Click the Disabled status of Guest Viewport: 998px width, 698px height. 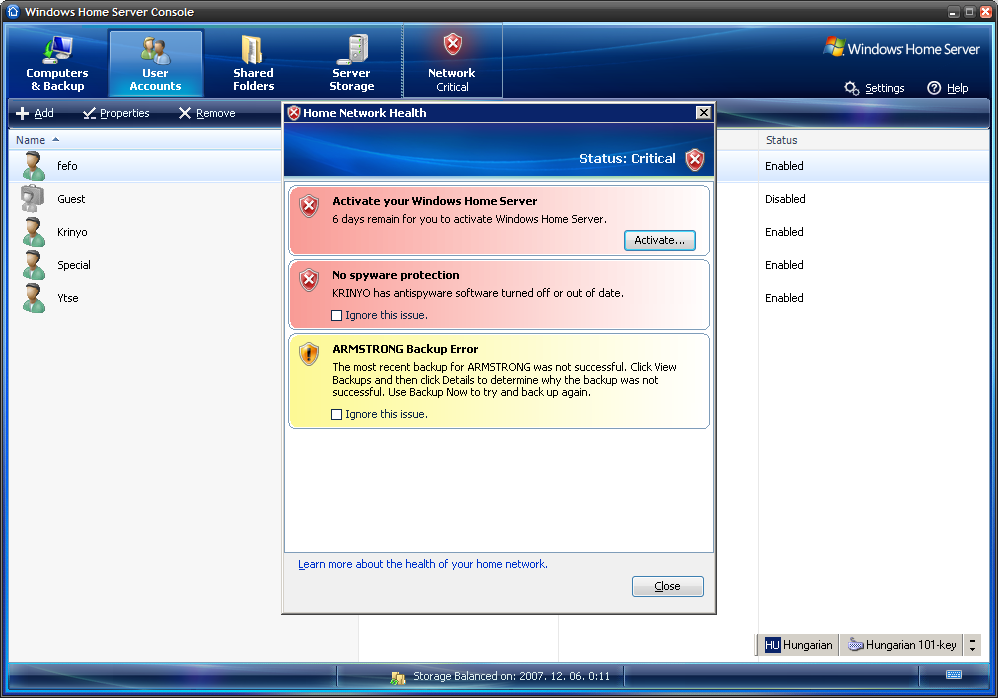click(x=785, y=199)
